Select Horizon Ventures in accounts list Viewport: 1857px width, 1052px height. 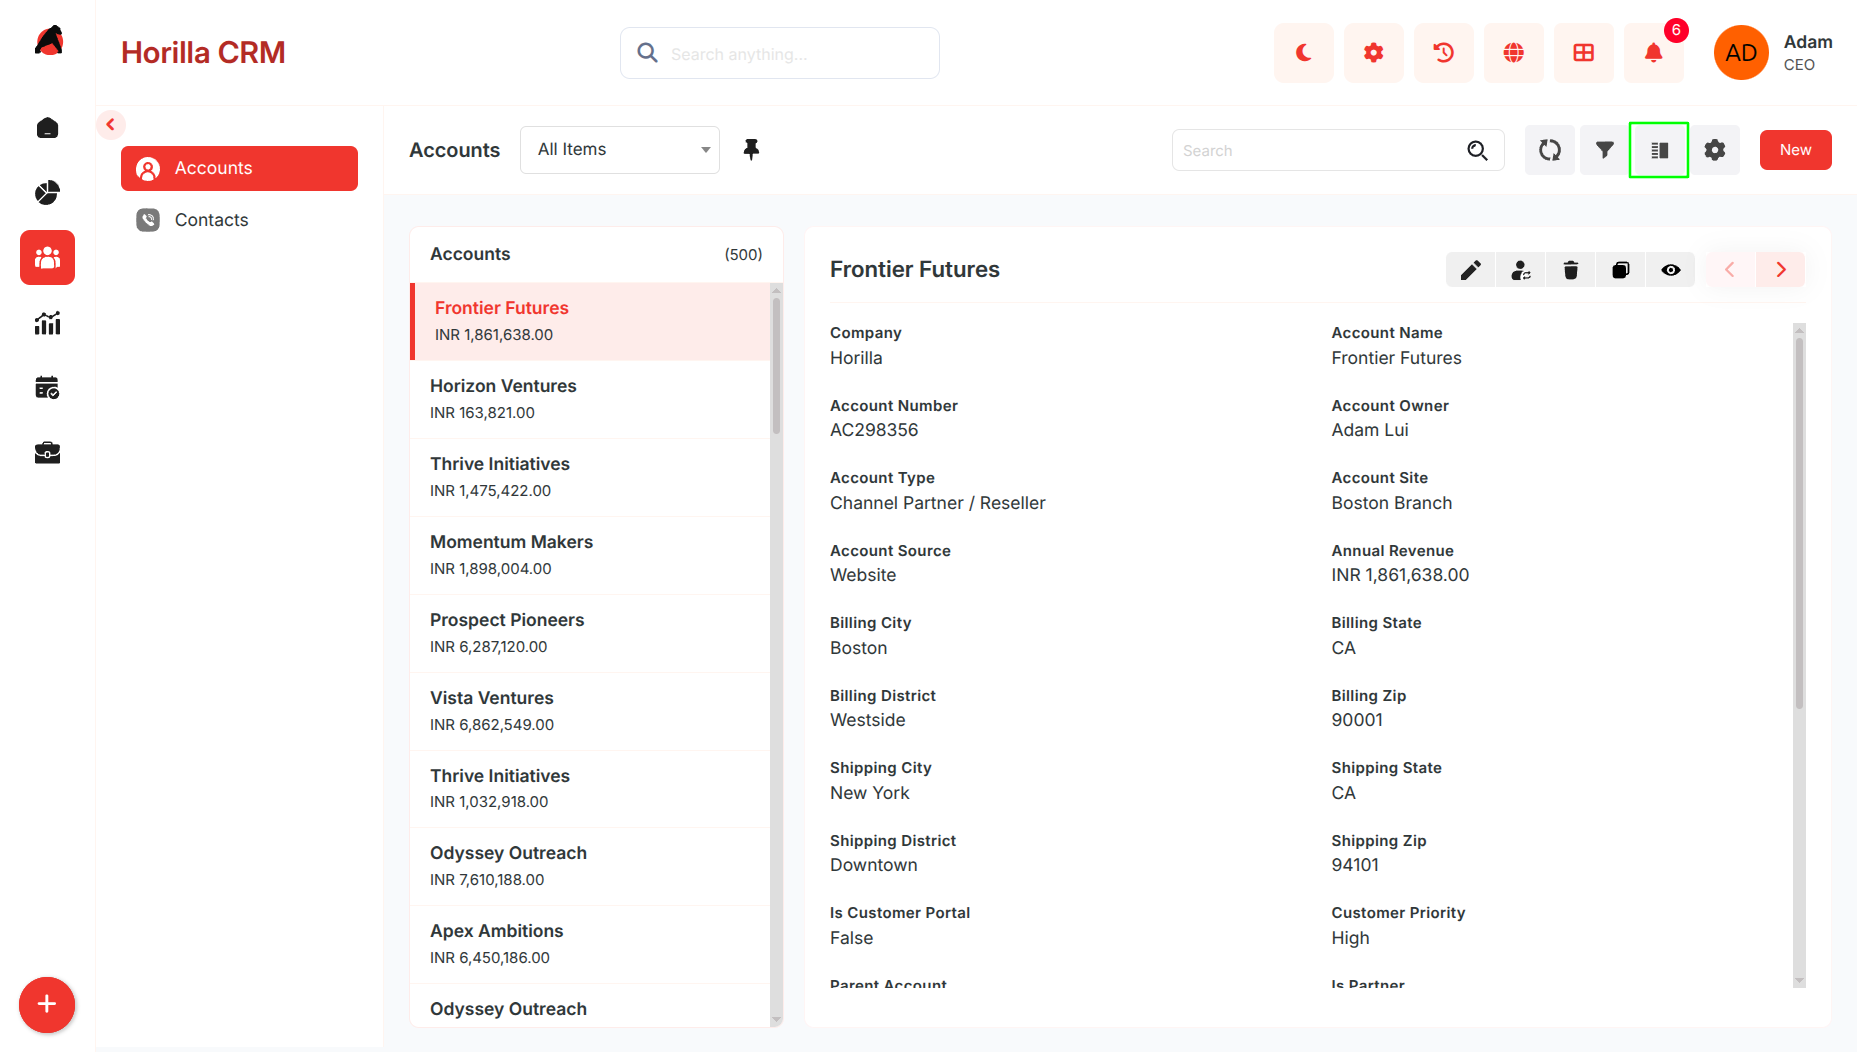590,399
